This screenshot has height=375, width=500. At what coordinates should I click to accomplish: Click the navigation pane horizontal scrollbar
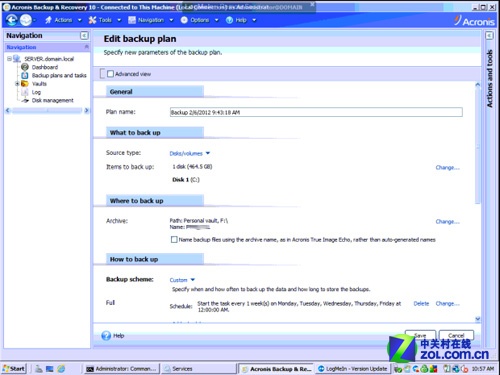[47, 110]
